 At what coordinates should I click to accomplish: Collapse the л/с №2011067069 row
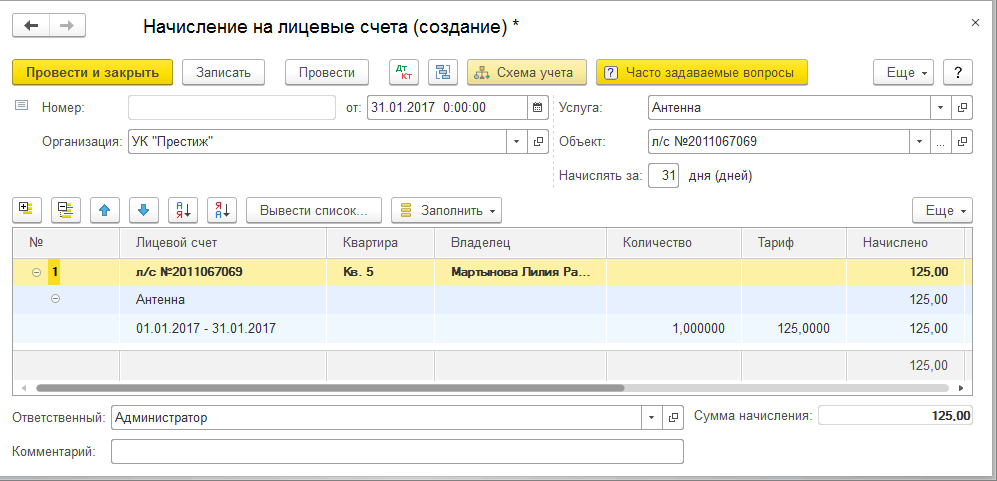click(37, 272)
